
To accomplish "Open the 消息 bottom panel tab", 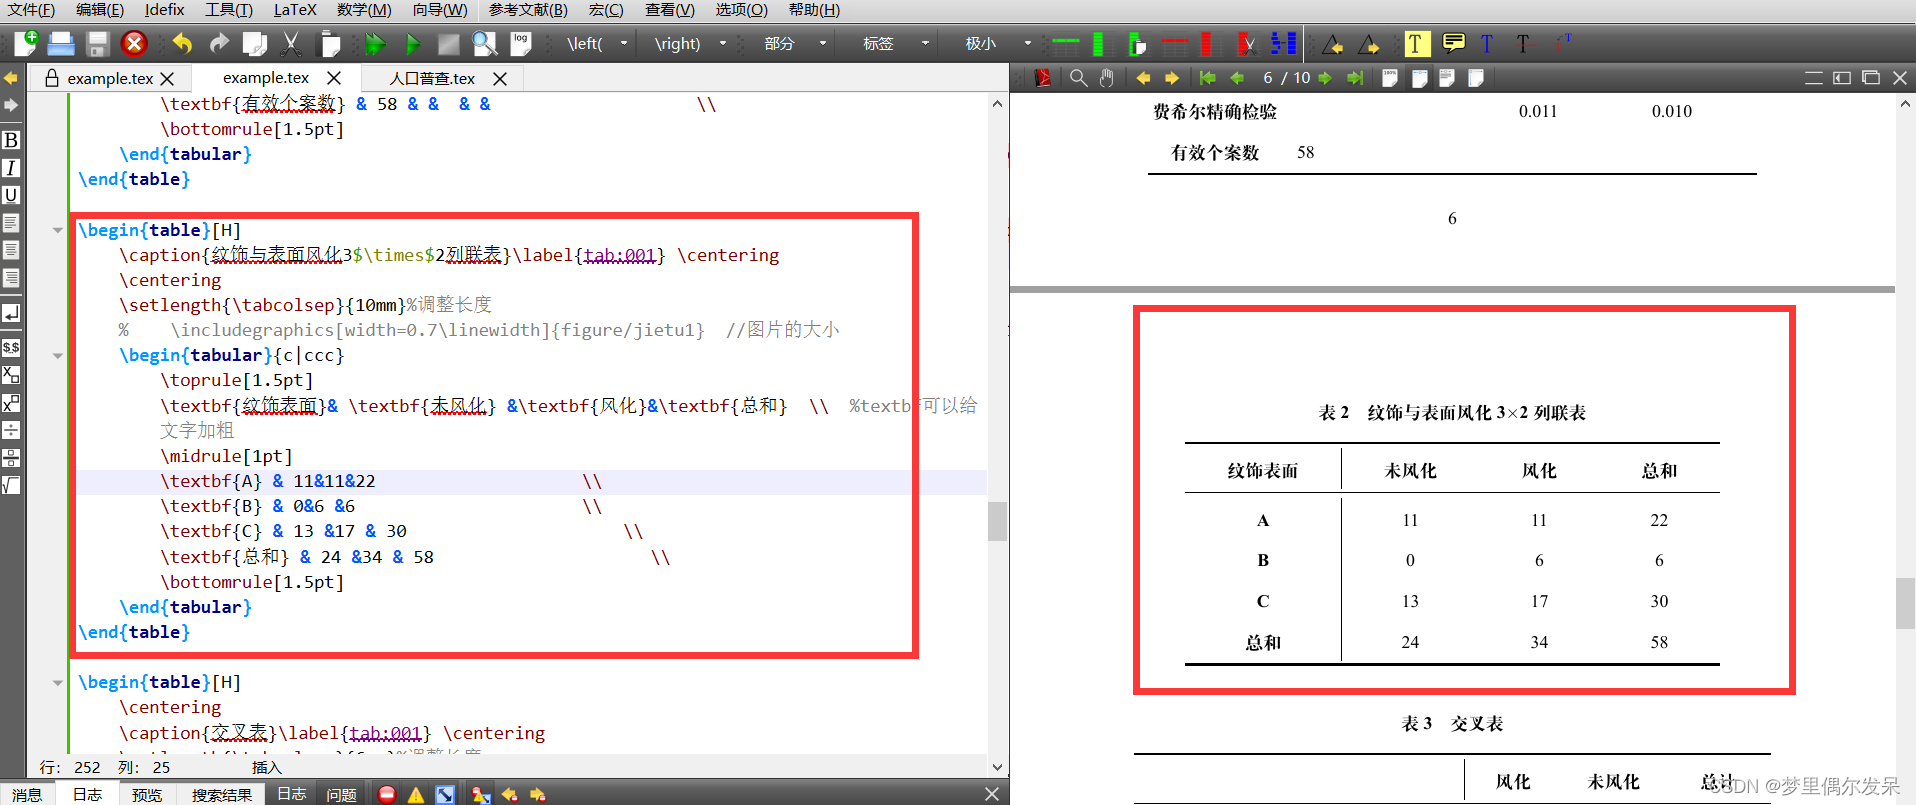I will (27, 795).
